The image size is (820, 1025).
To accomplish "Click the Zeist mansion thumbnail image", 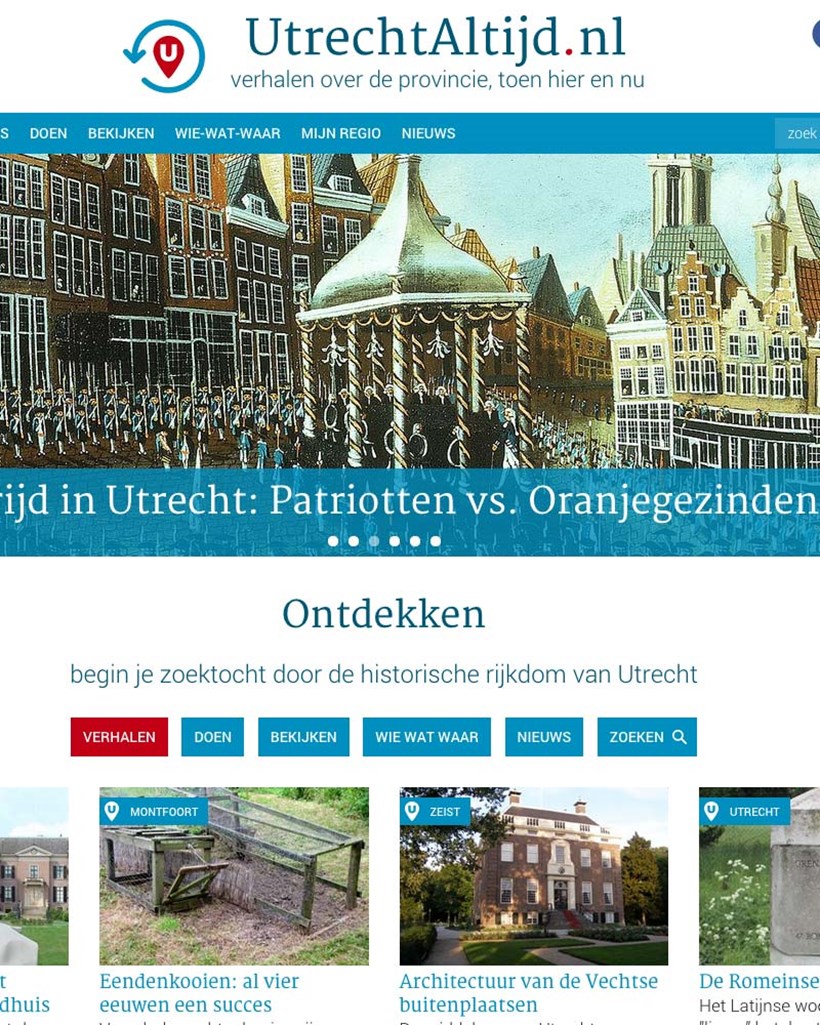I will 534,876.
